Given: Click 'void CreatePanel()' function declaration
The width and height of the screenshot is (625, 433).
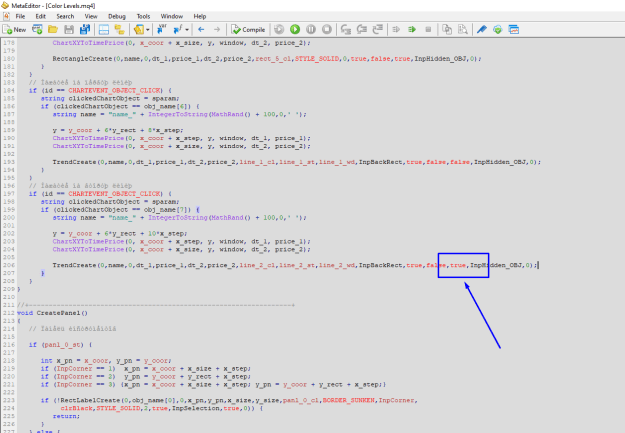Looking at the screenshot, I should (x=52, y=313).
